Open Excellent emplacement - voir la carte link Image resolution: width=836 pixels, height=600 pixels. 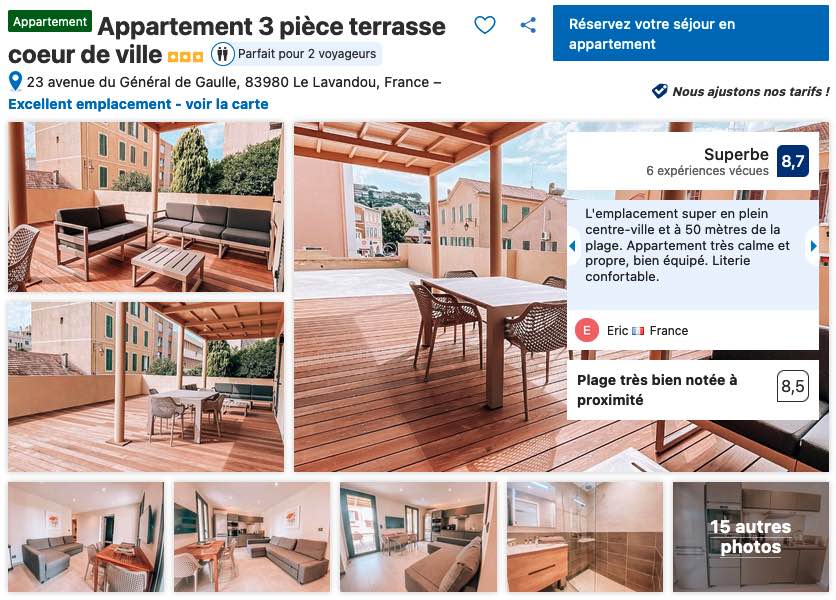[x=138, y=104]
